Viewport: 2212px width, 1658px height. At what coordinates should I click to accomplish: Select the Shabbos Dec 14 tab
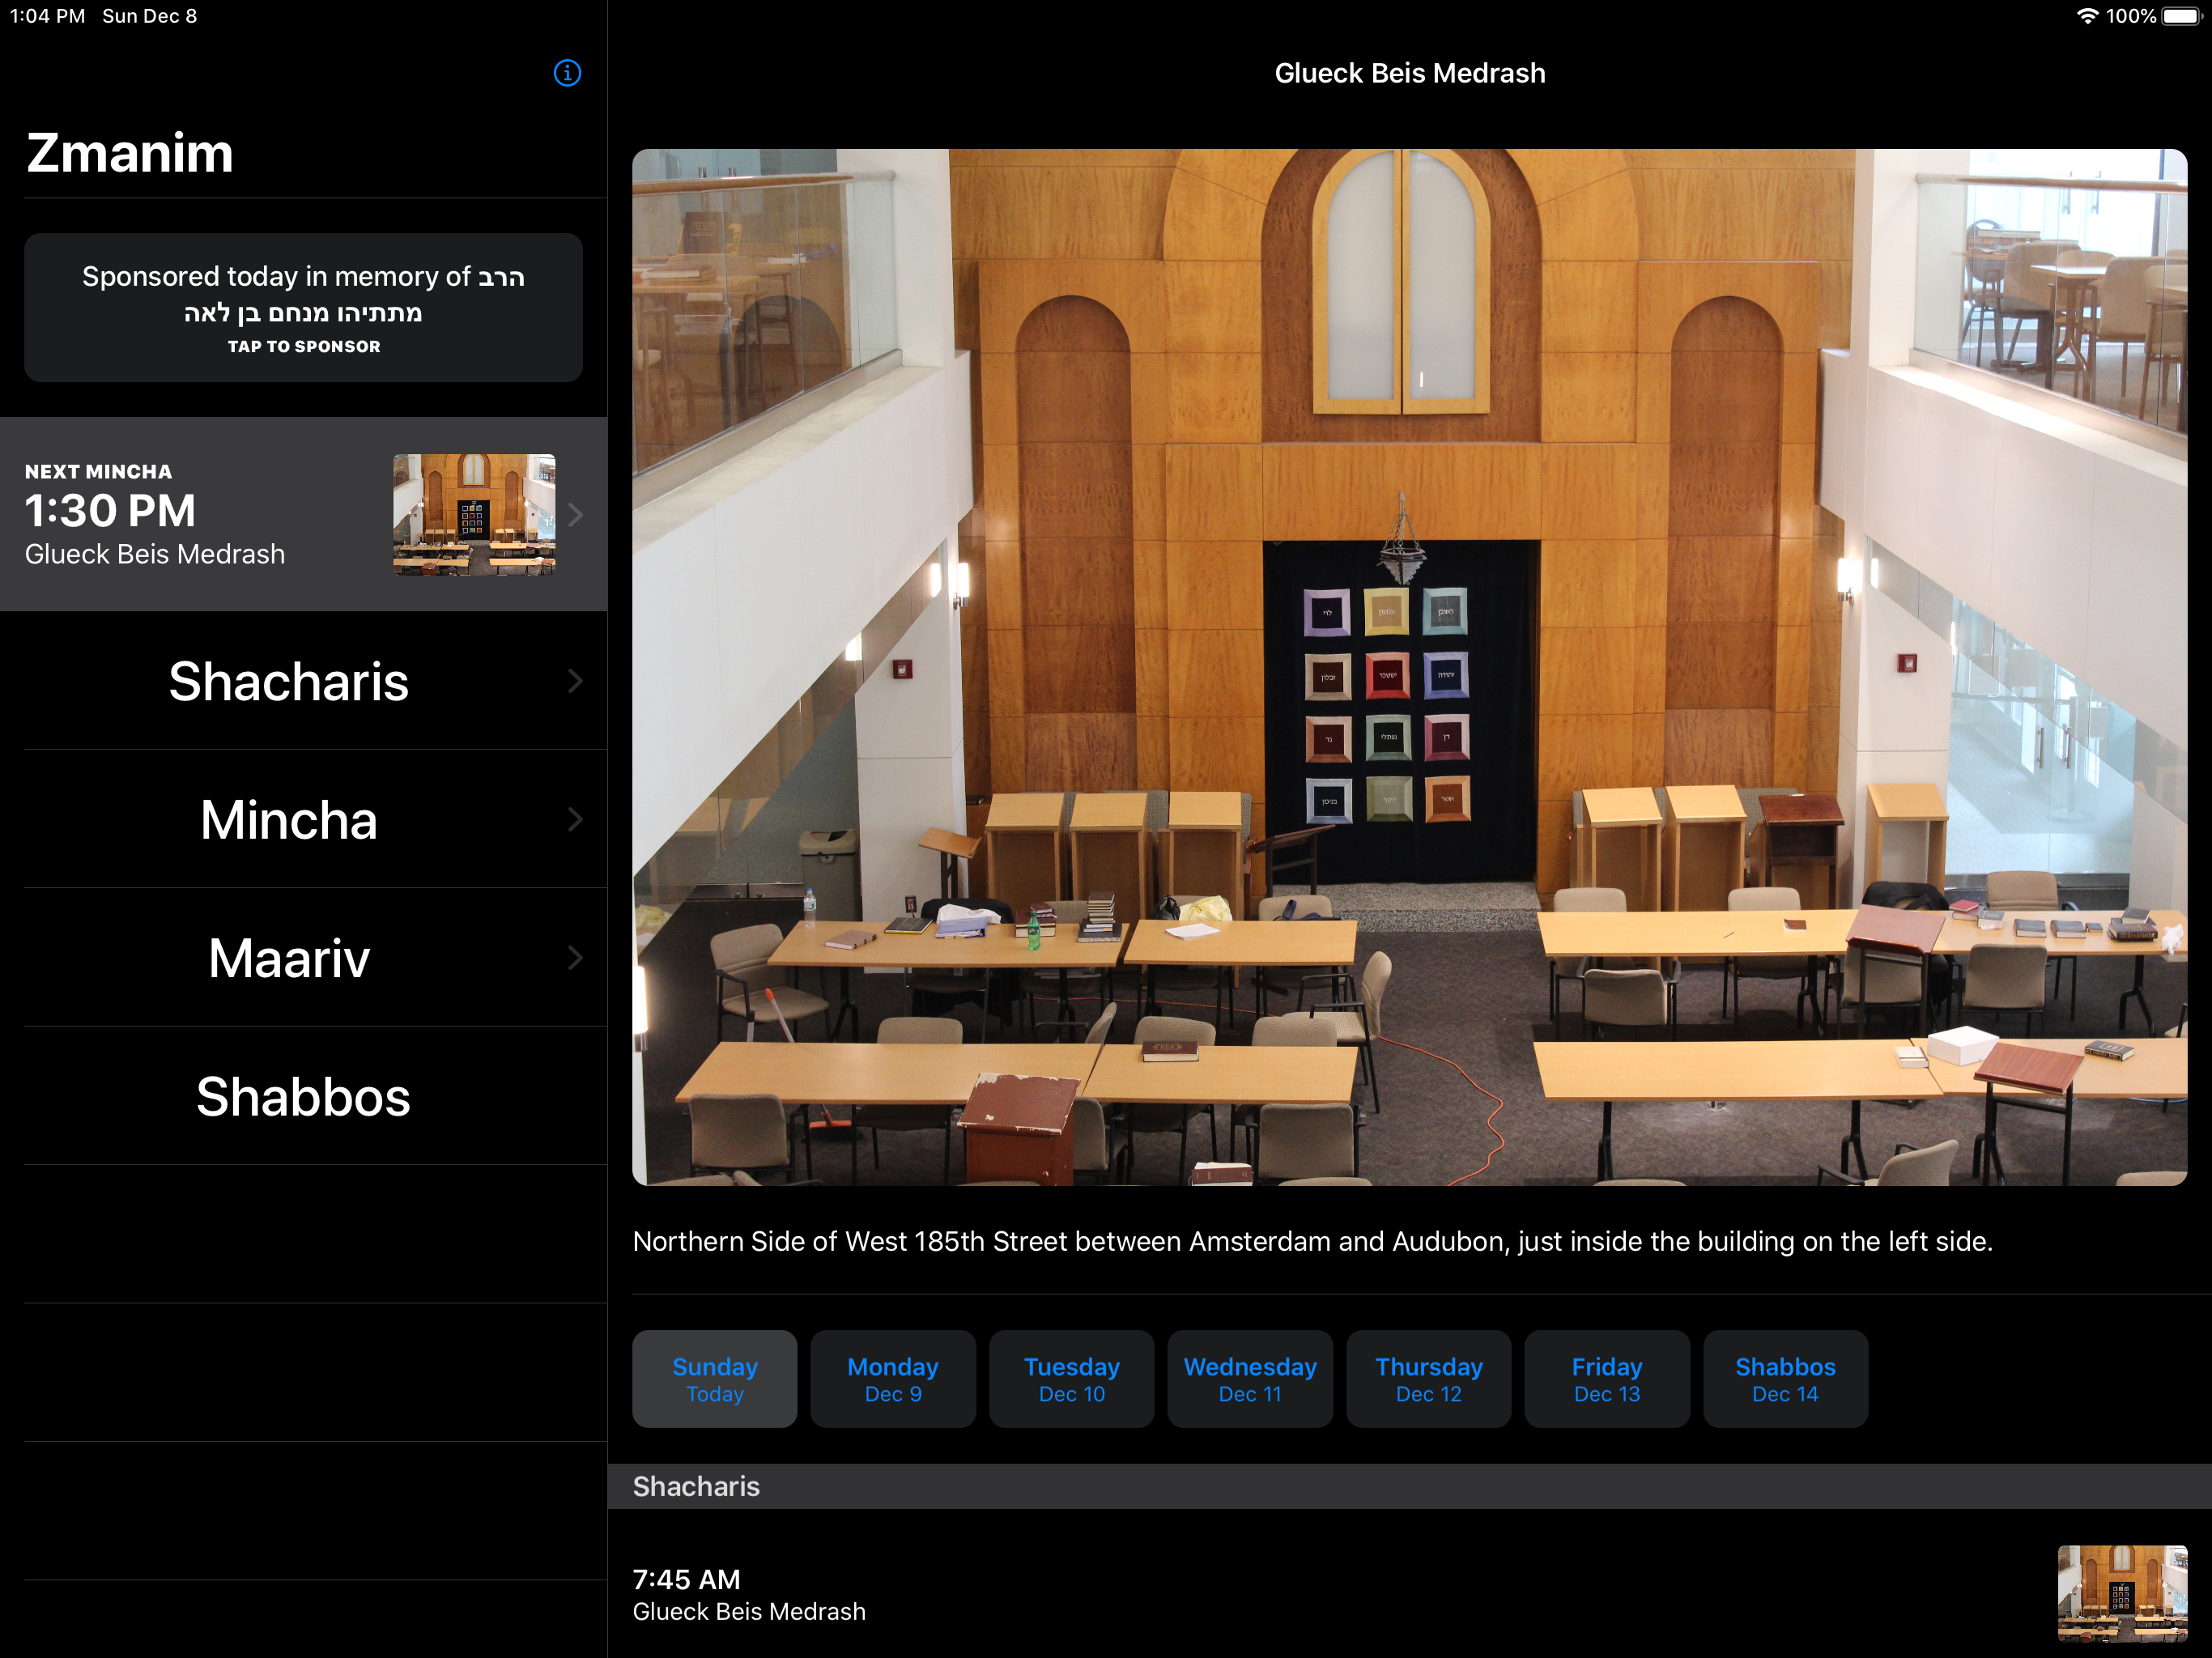coord(1786,1379)
